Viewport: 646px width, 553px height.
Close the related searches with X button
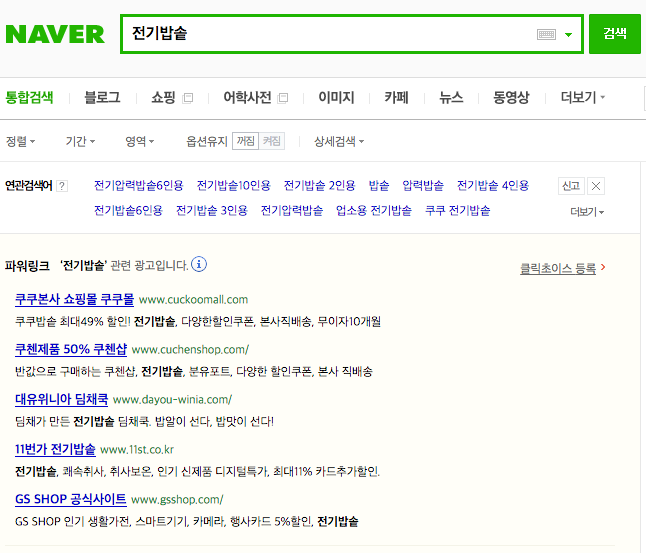click(596, 186)
